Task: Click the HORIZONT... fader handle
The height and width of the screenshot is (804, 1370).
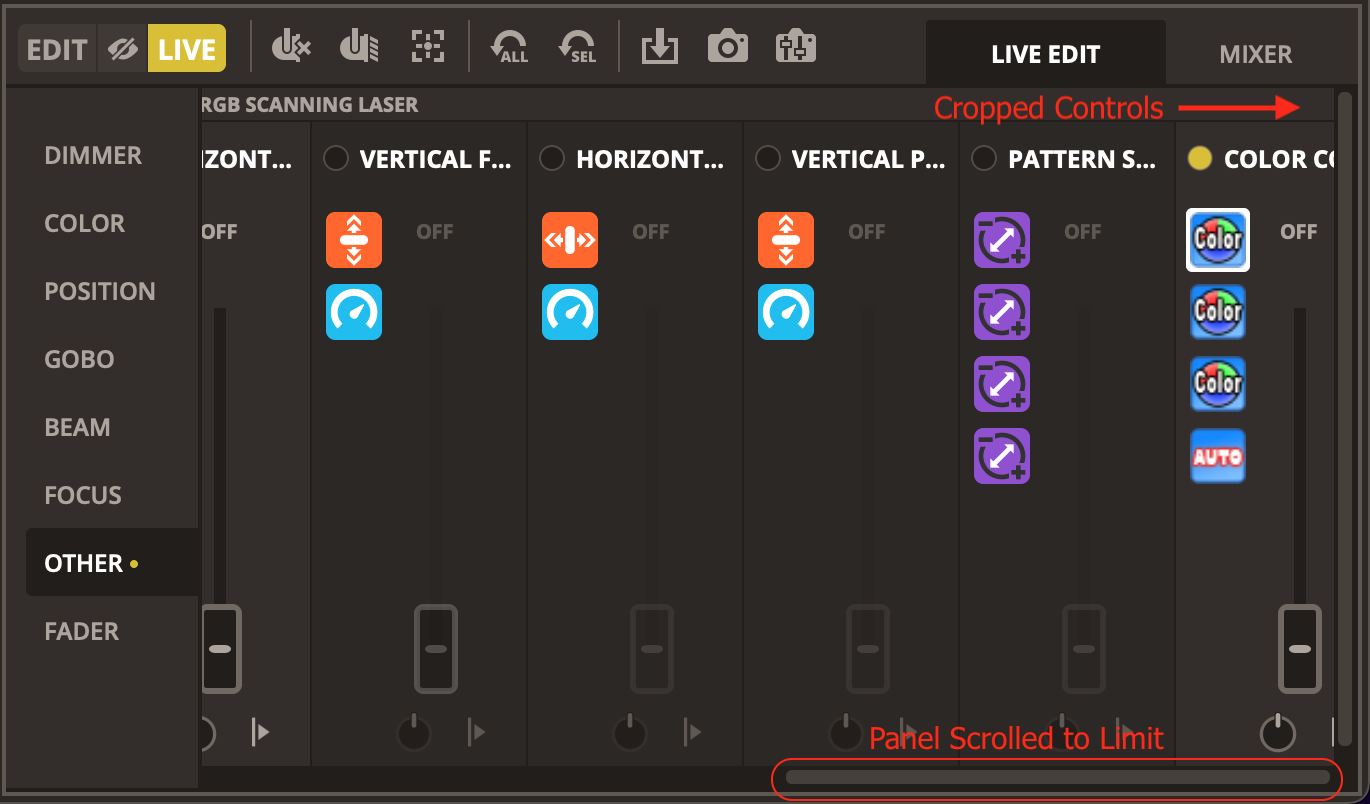Action: (652, 649)
